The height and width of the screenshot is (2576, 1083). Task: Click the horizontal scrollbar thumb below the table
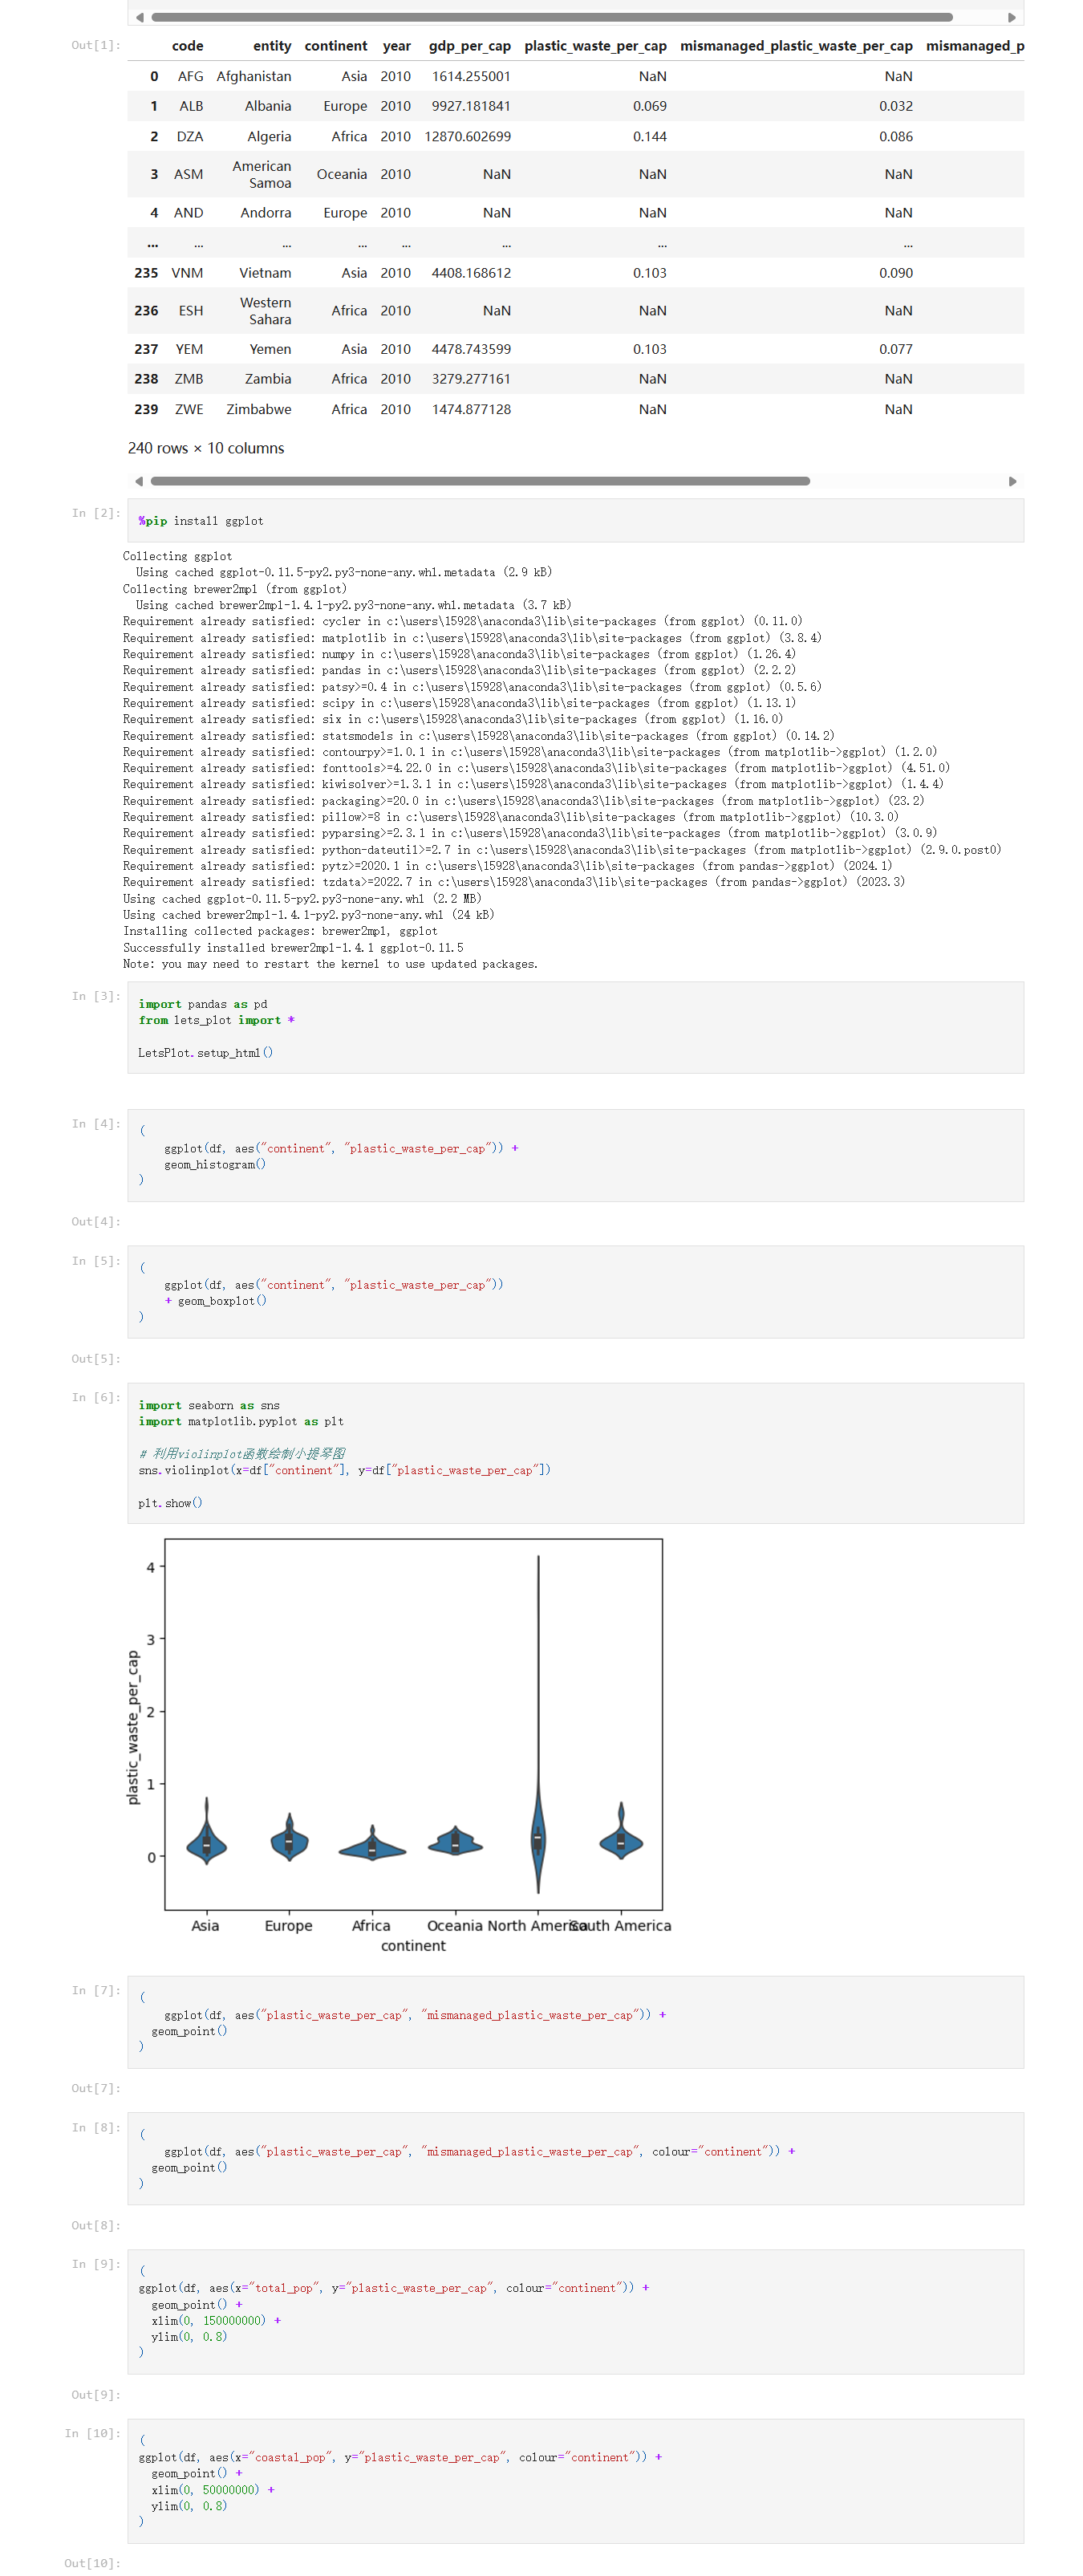pyautogui.click(x=480, y=481)
